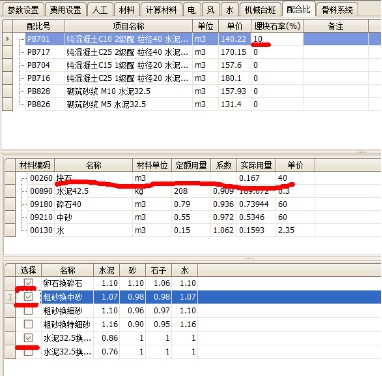
Task: Click the 埋块石率(%) column header
Action: tap(277, 26)
